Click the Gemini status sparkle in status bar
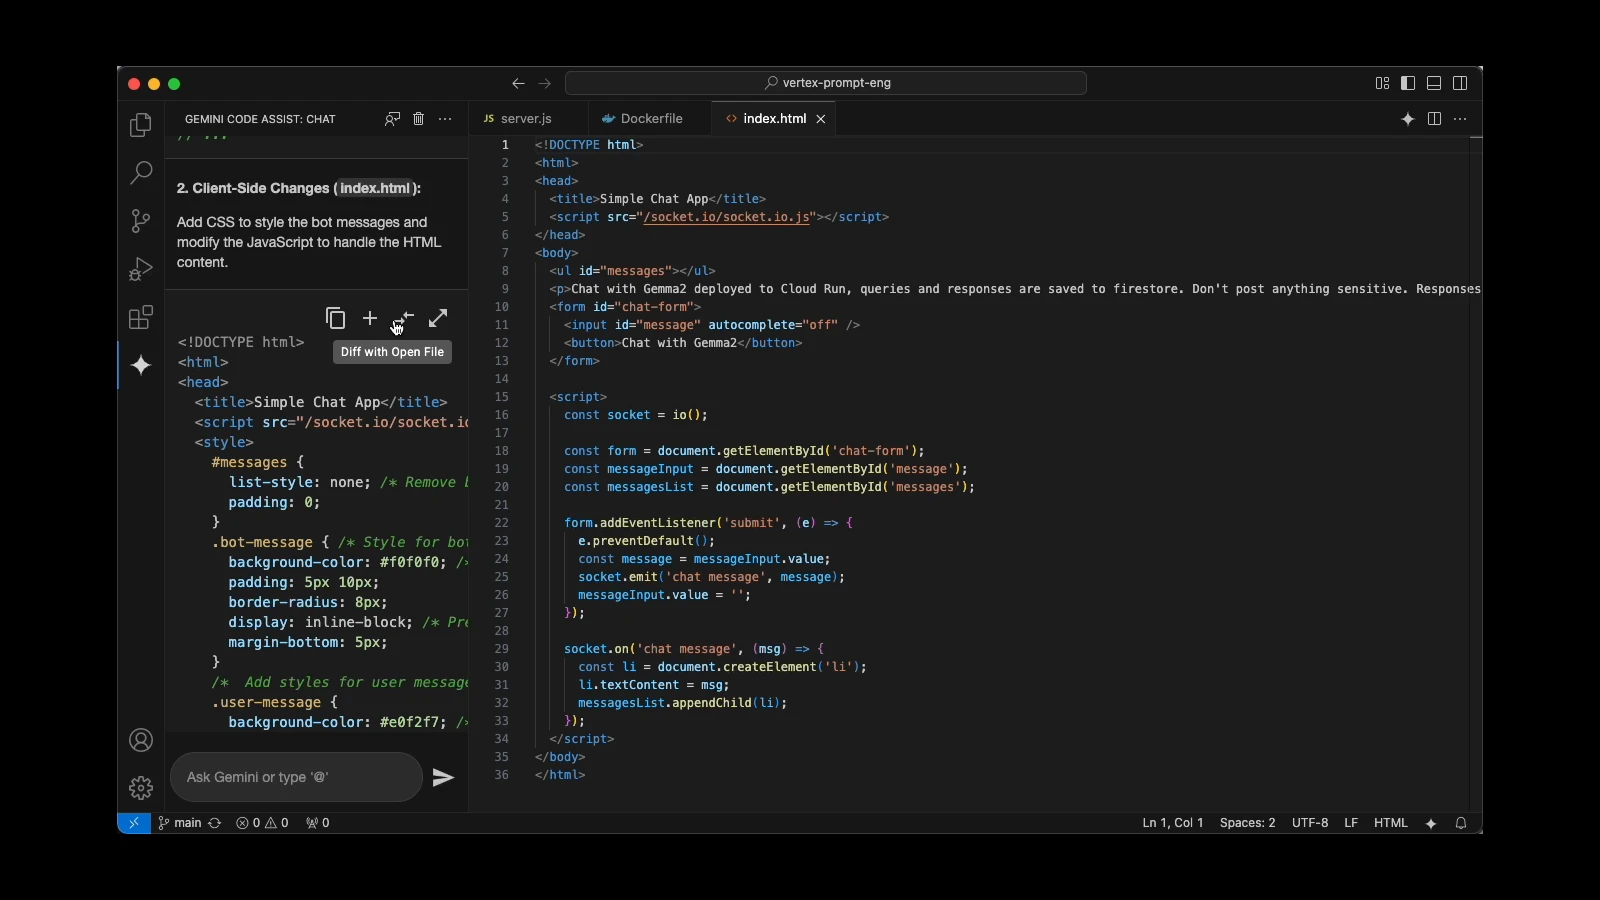 pos(1431,823)
